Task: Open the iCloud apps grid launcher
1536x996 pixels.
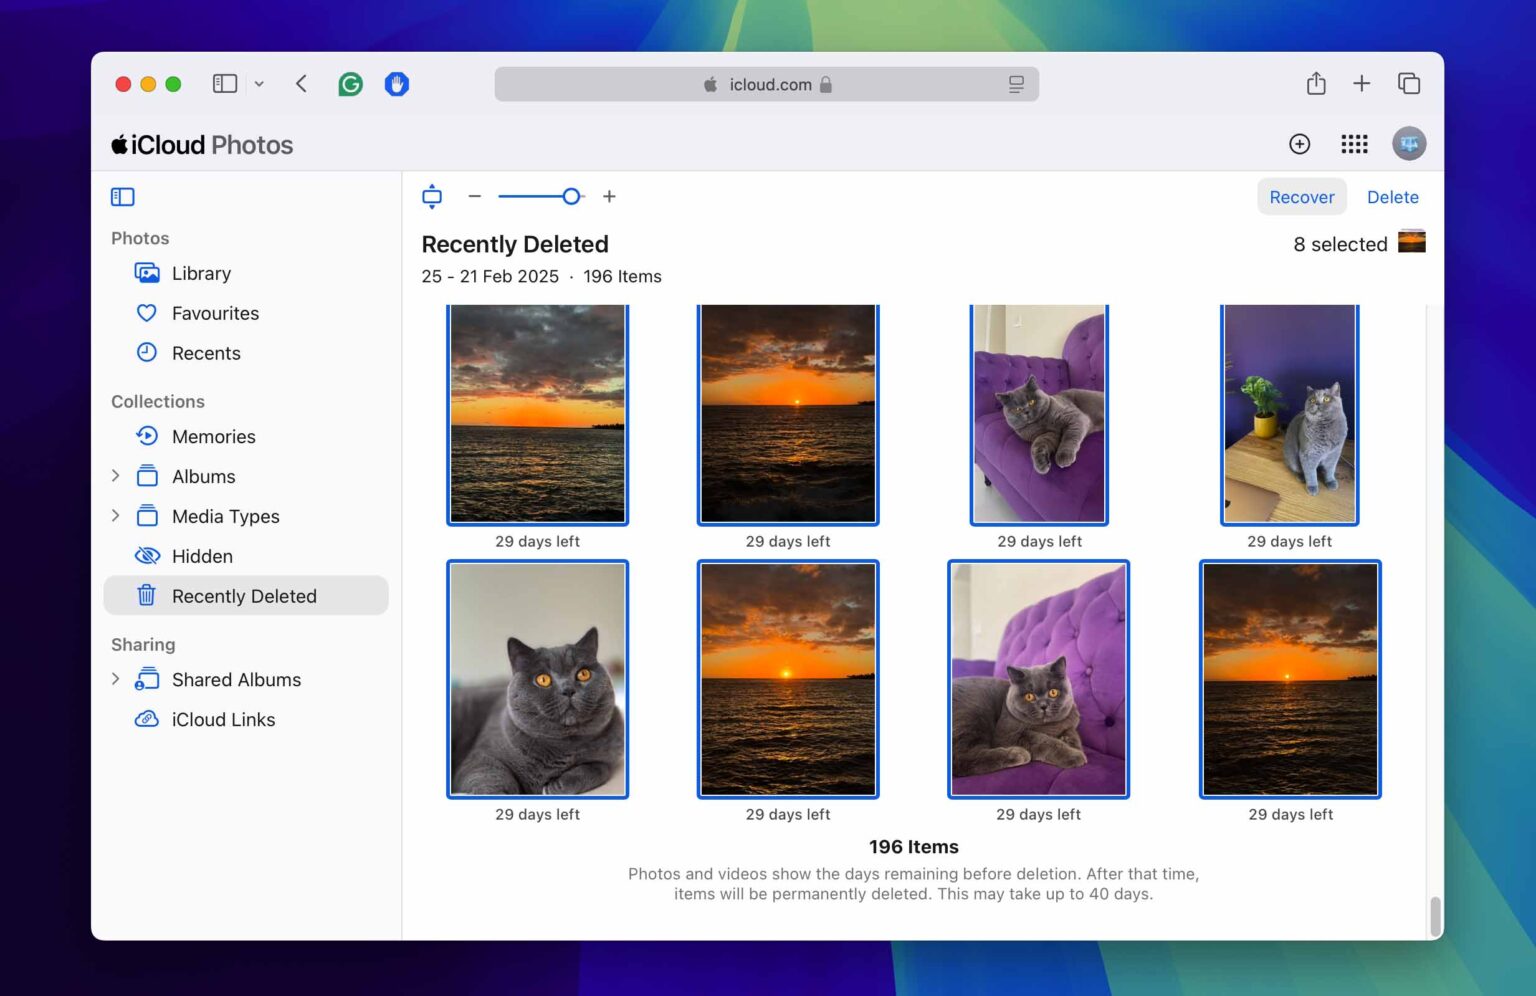Action: coord(1354,144)
